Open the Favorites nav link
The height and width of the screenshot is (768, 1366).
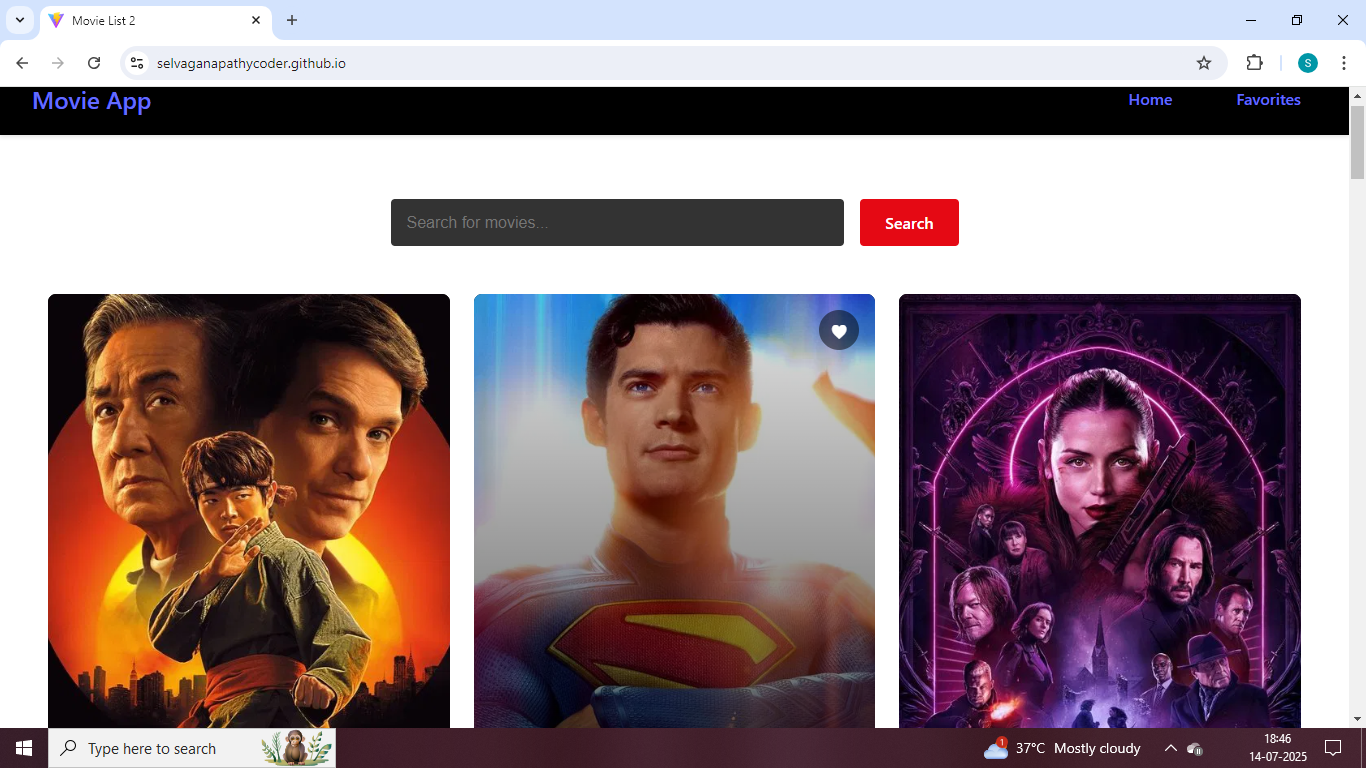click(x=1268, y=100)
